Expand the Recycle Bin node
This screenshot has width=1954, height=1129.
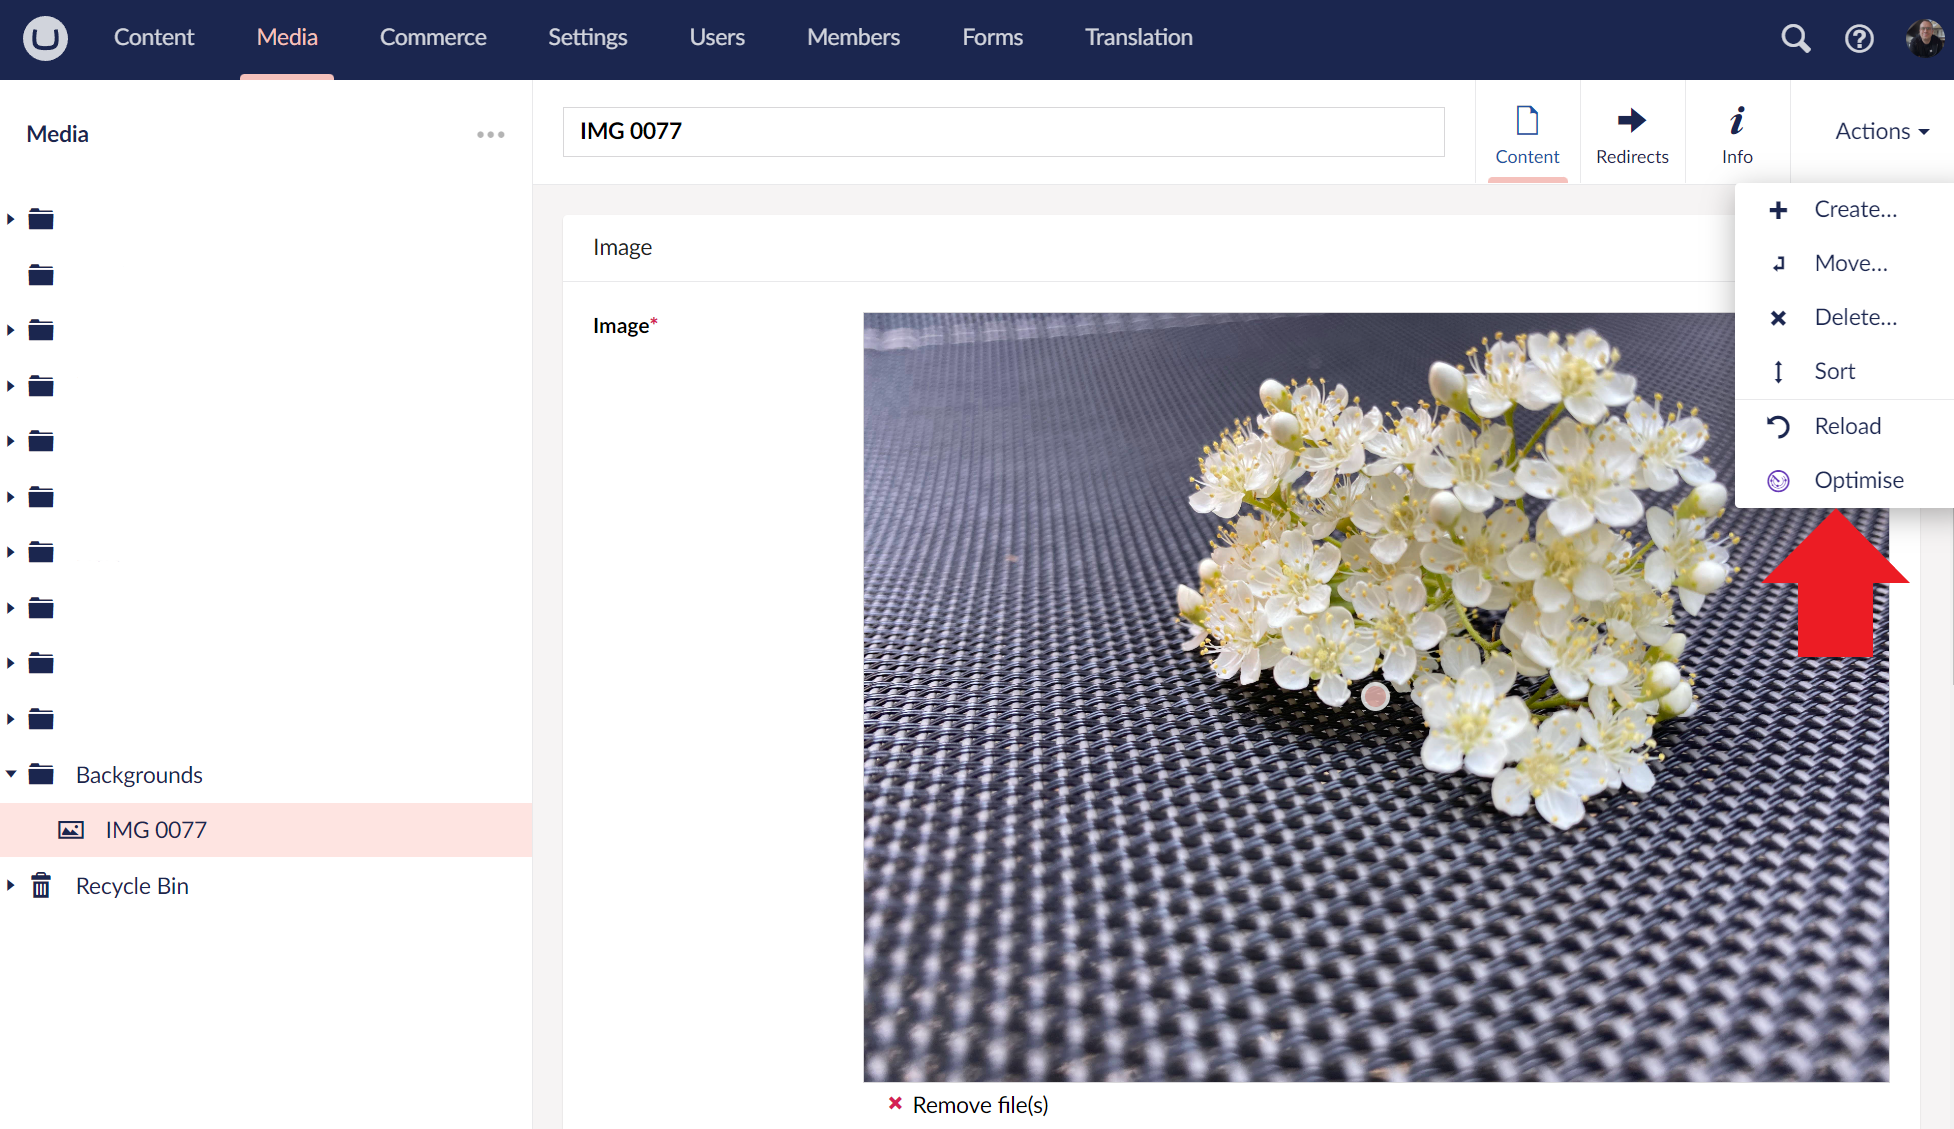(x=11, y=885)
